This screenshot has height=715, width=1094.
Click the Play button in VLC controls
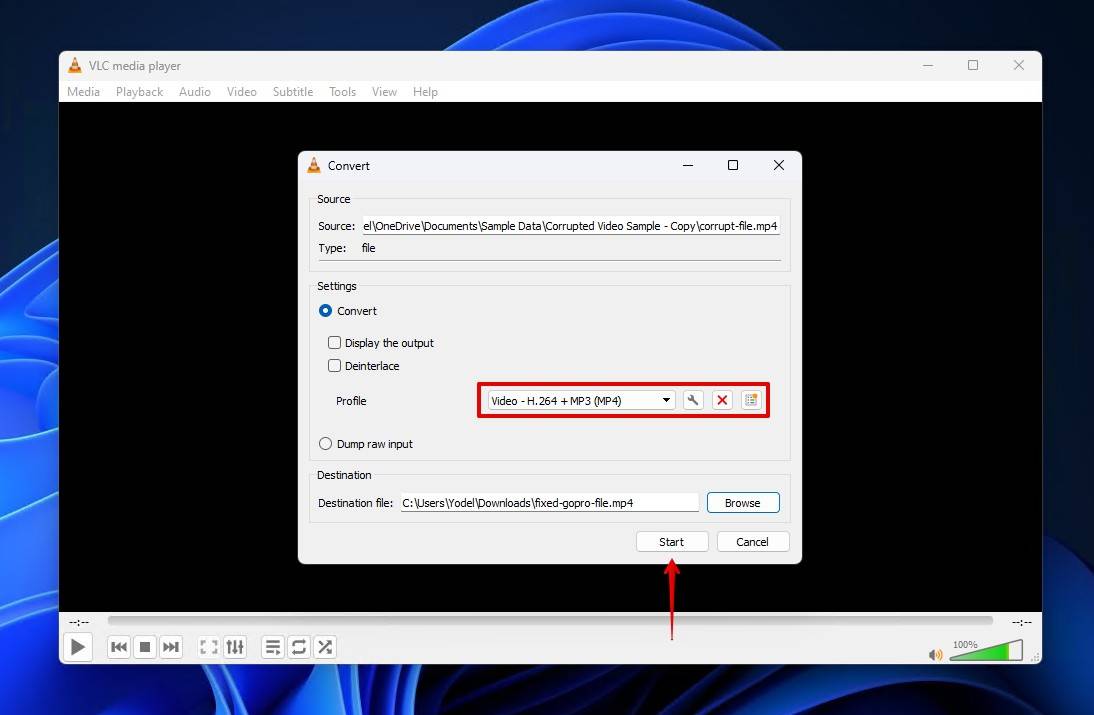(77, 647)
